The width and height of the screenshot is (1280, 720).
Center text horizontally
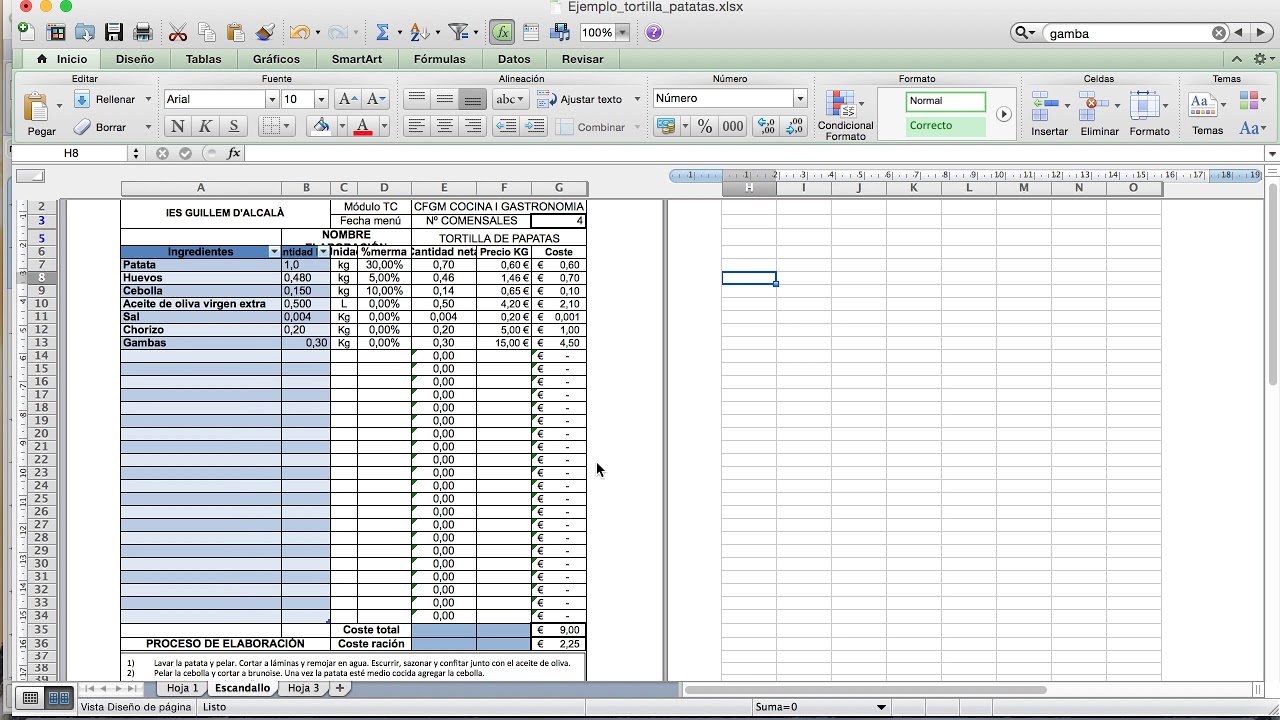[445, 126]
